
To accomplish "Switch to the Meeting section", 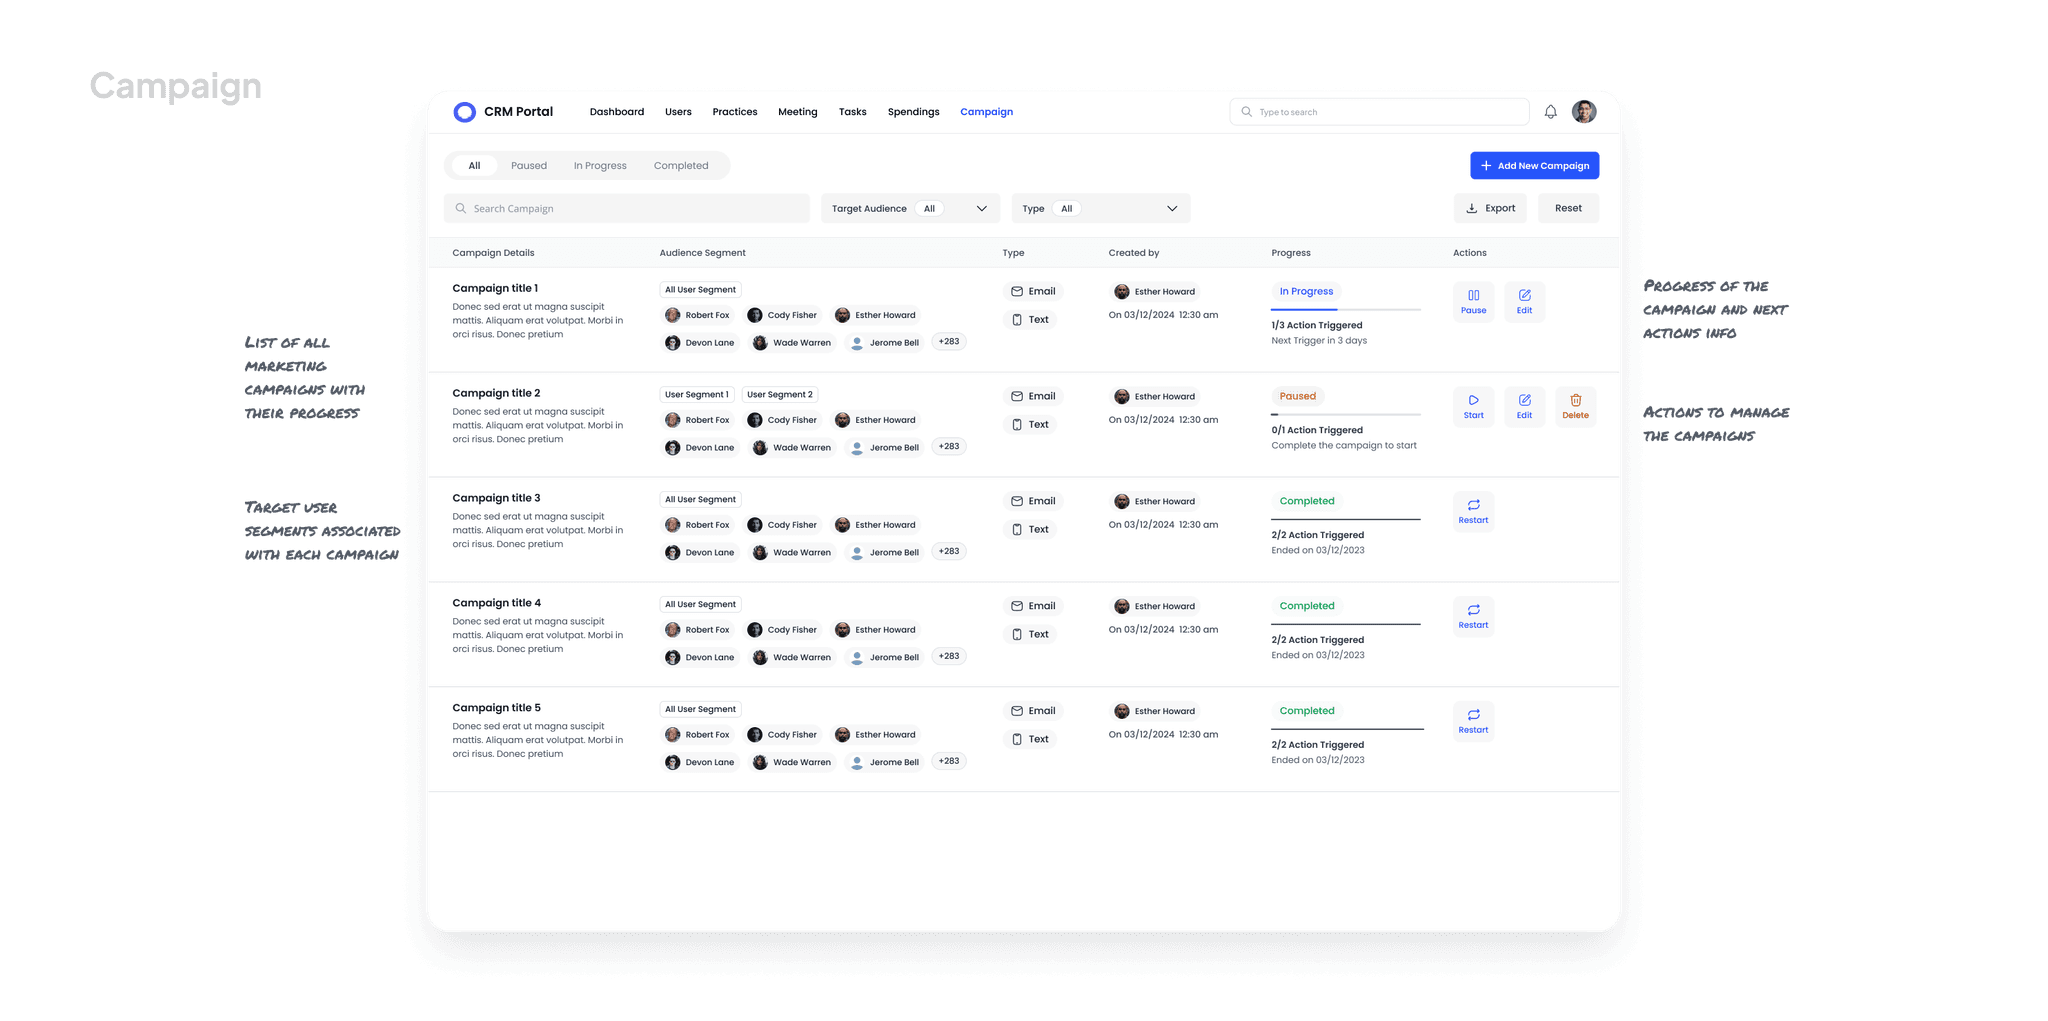I will pos(797,111).
